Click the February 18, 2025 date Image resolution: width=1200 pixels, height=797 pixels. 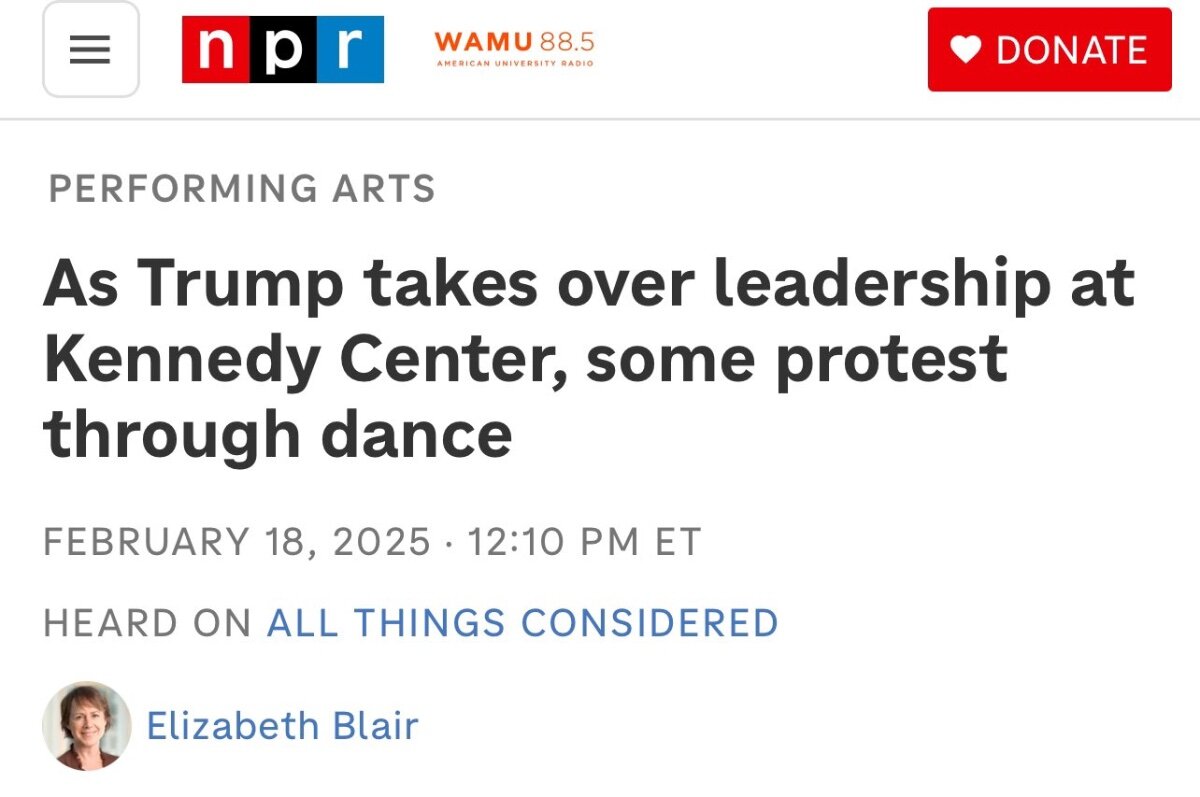coord(237,542)
